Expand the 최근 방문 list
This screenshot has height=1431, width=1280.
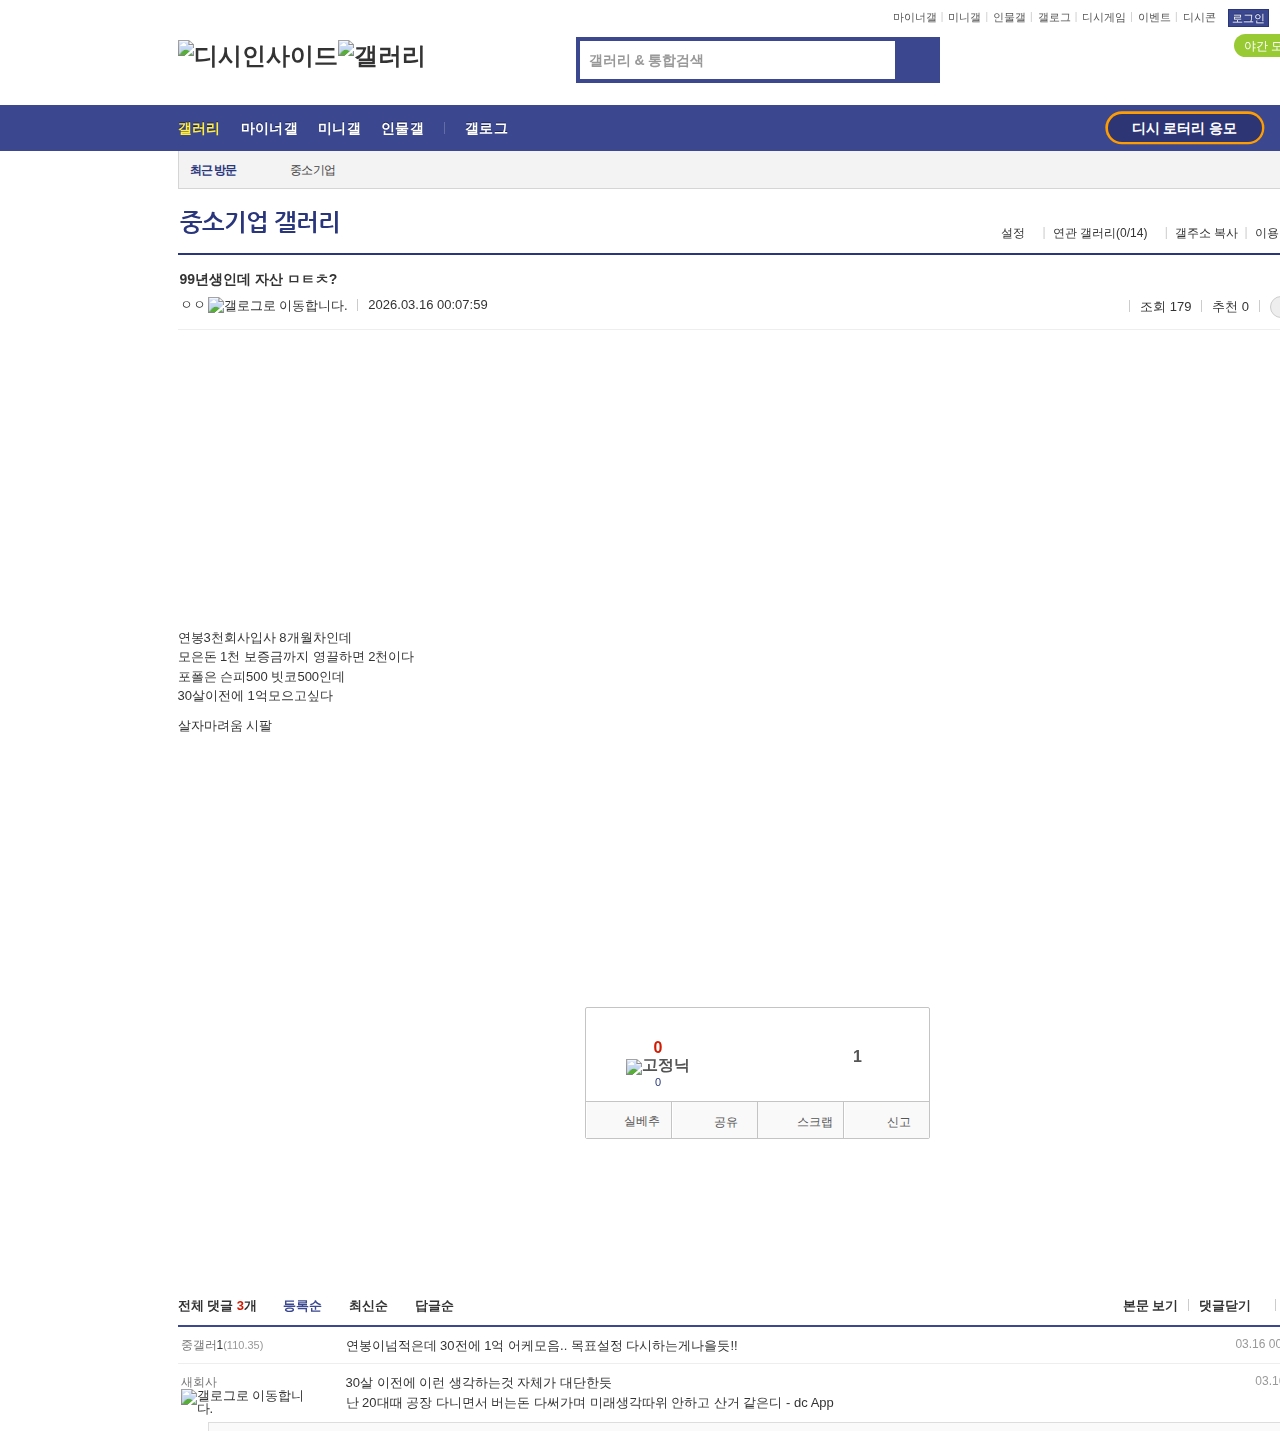[x=213, y=171]
